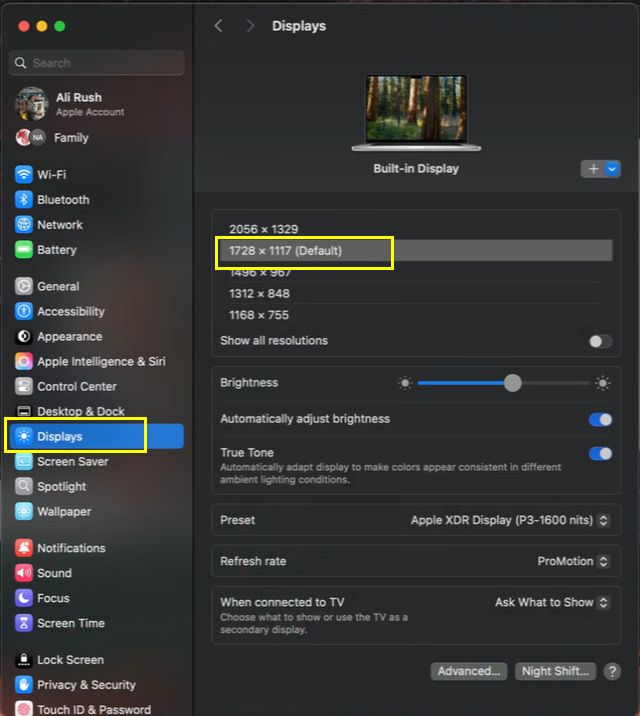Viewport: 640px width, 716px height.
Task: Open the Focus sidebar label
Action: (x=53, y=598)
